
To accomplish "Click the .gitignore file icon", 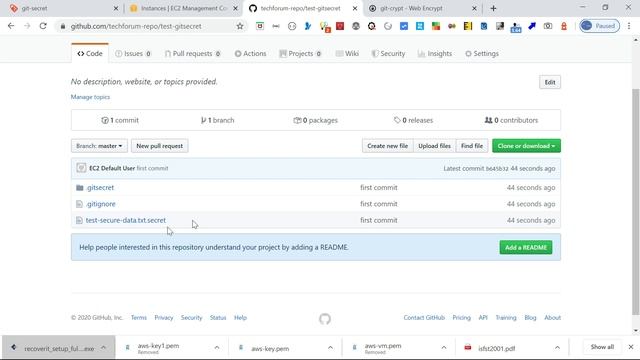I will tap(79, 204).
